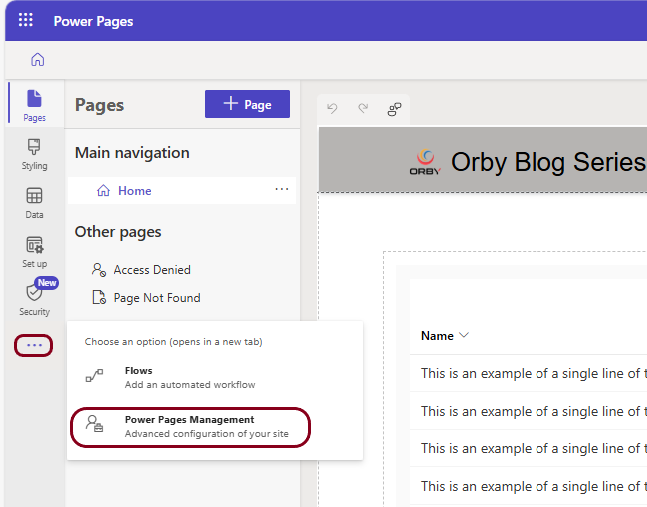Viewport: 647px width, 507px height.
Task: Open the Data workspace
Action: [34, 203]
